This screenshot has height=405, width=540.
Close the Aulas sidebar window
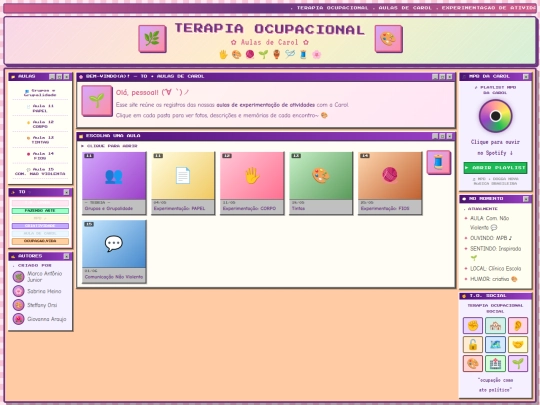coord(66,76)
